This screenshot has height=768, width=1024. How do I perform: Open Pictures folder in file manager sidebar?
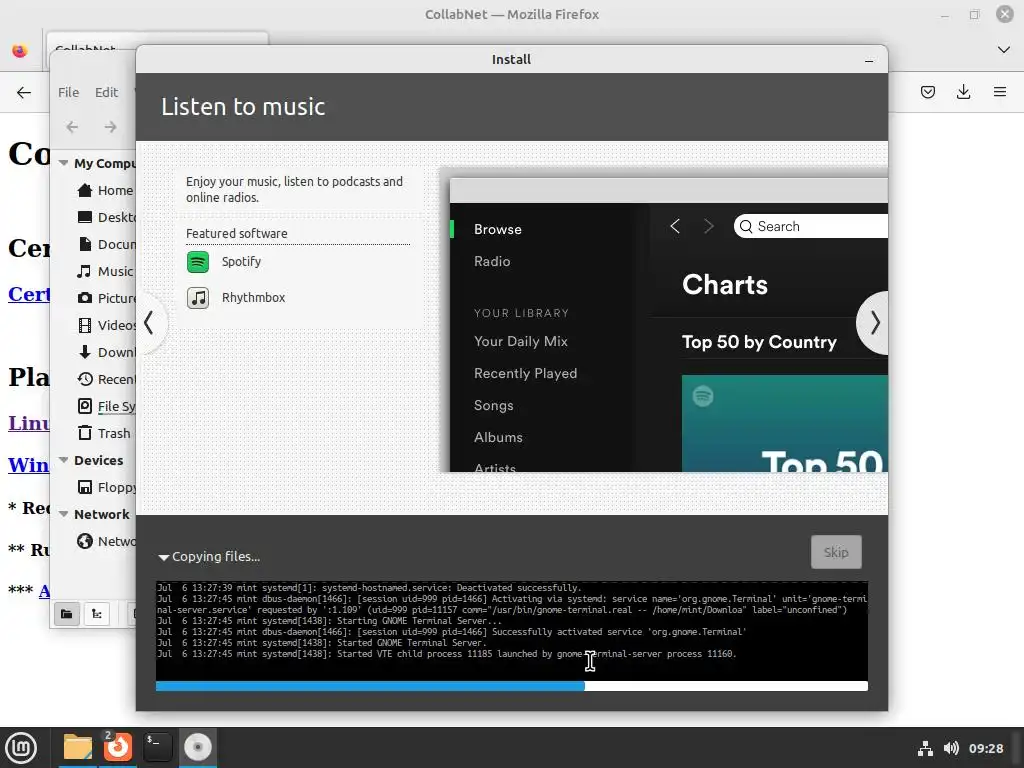106,298
